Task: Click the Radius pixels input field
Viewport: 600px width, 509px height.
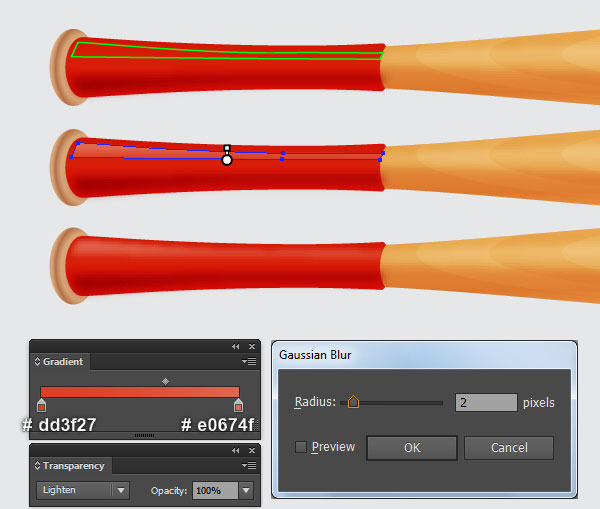Action: (x=486, y=403)
